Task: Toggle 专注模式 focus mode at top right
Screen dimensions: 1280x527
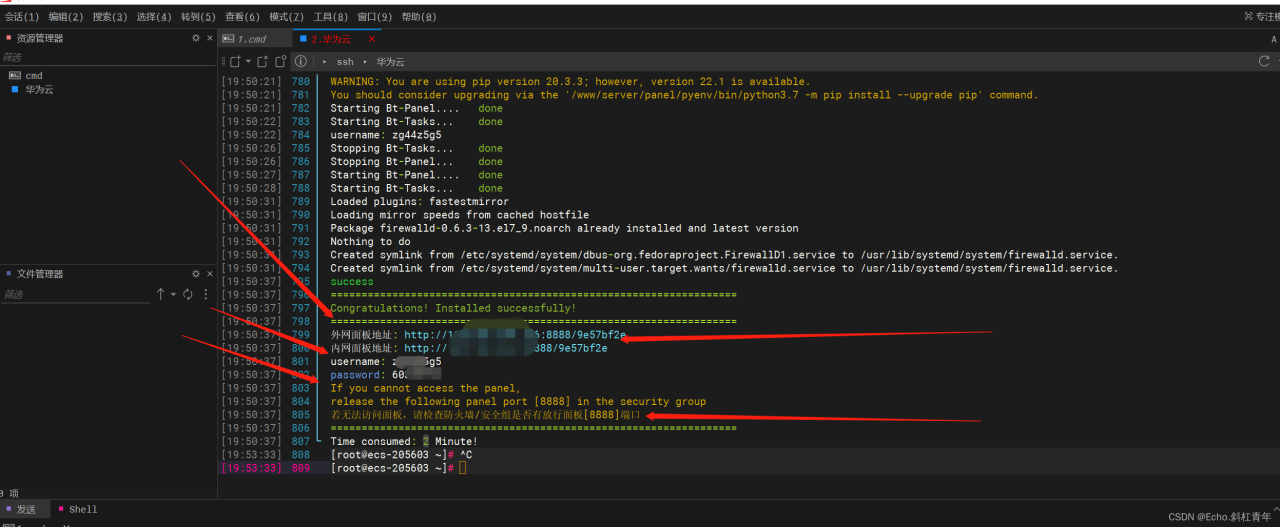Action: 1260,16
